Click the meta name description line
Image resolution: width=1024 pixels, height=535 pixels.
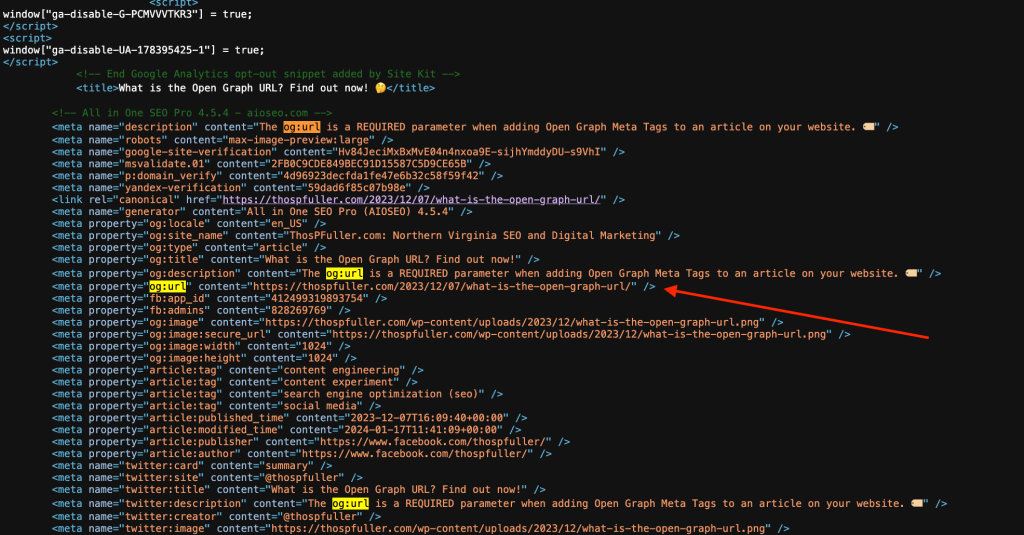(x=475, y=127)
